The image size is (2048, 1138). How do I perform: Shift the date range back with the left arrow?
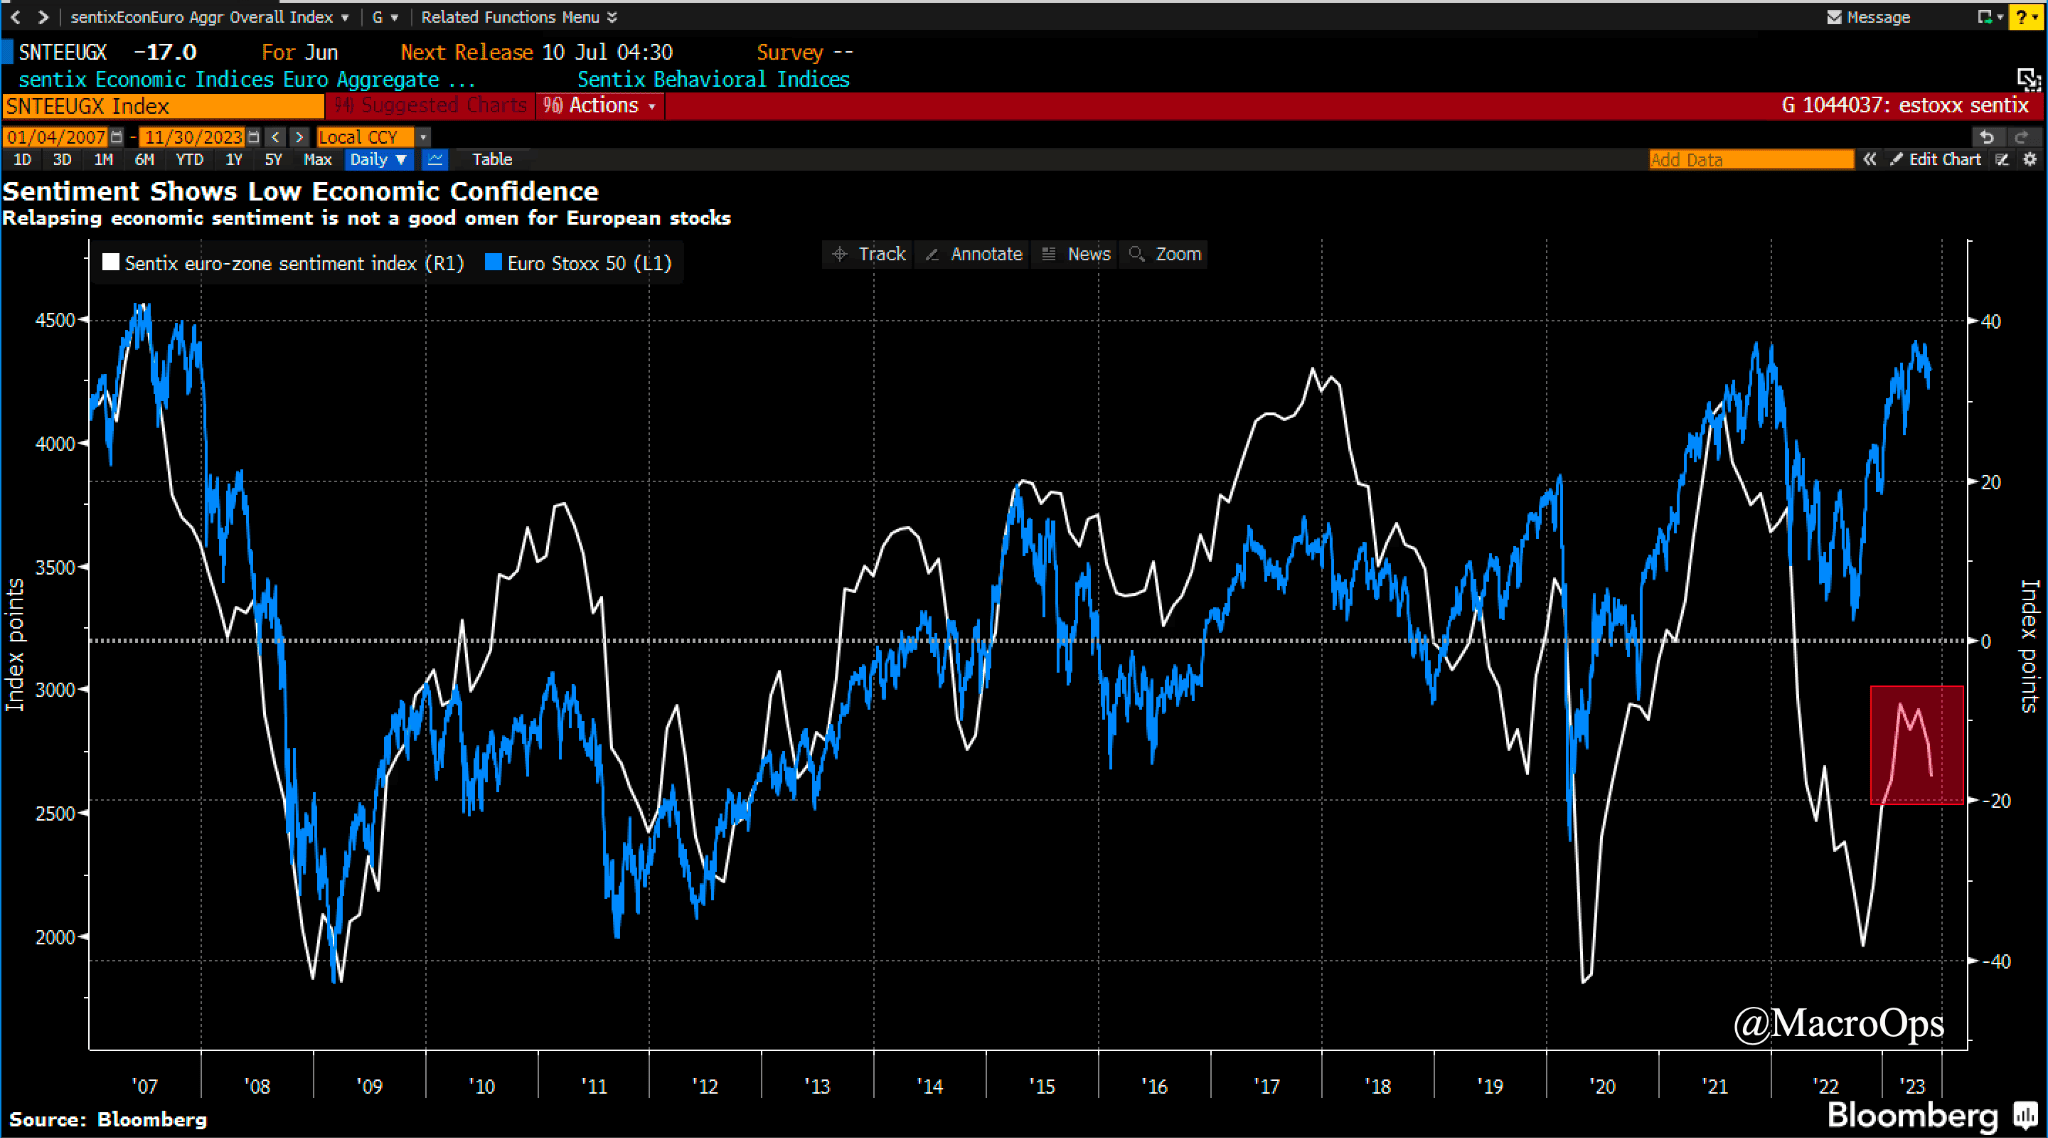[276, 137]
